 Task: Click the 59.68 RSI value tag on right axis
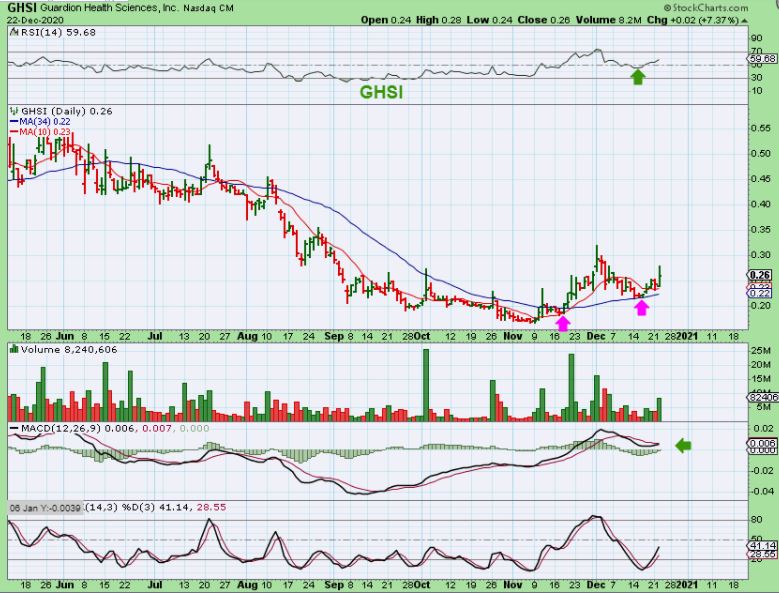[763, 59]
